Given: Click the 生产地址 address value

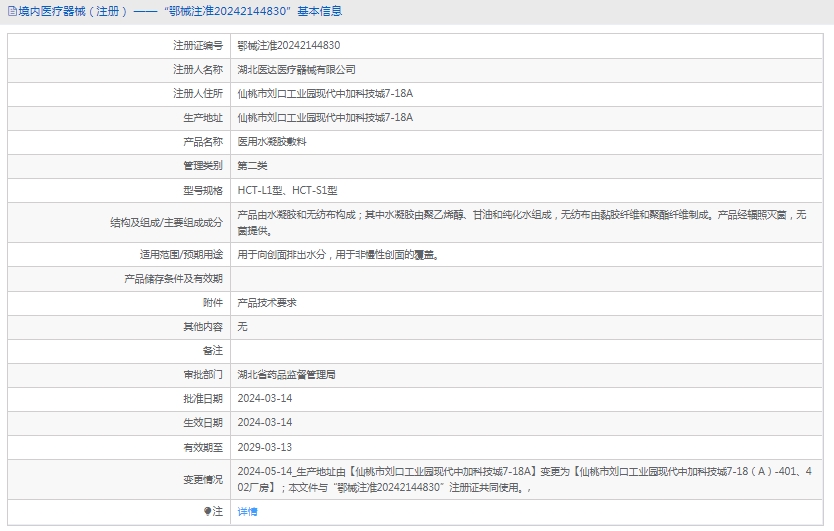Looking at the screenshot, I should pyautogui.click(x=325, y=118).
